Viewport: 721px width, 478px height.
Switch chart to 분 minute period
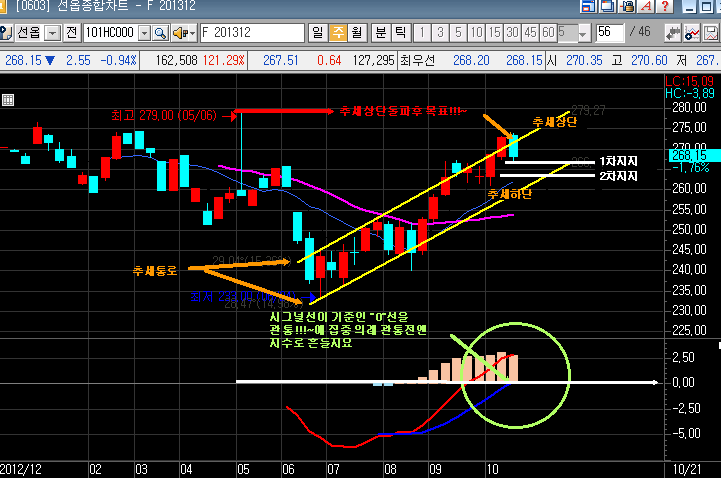(381, 33)
